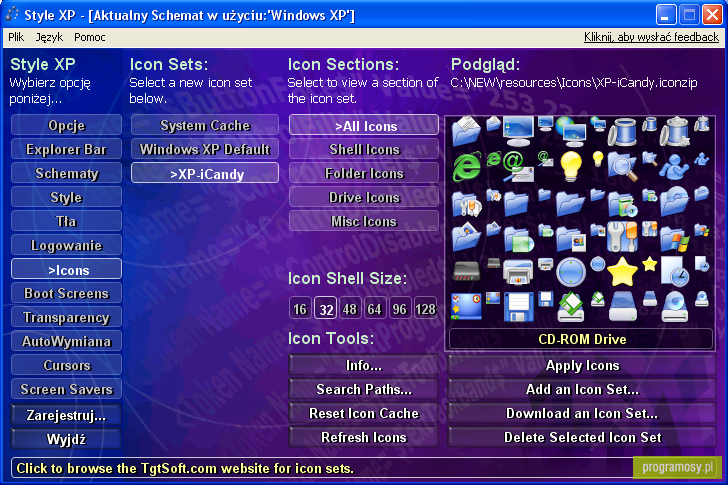
Task: Select the large blue desktop icon
Action: coord(466,306)
